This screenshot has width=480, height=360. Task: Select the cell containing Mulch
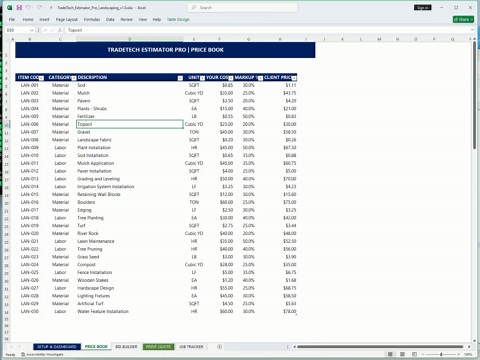(x=130, y=93)
